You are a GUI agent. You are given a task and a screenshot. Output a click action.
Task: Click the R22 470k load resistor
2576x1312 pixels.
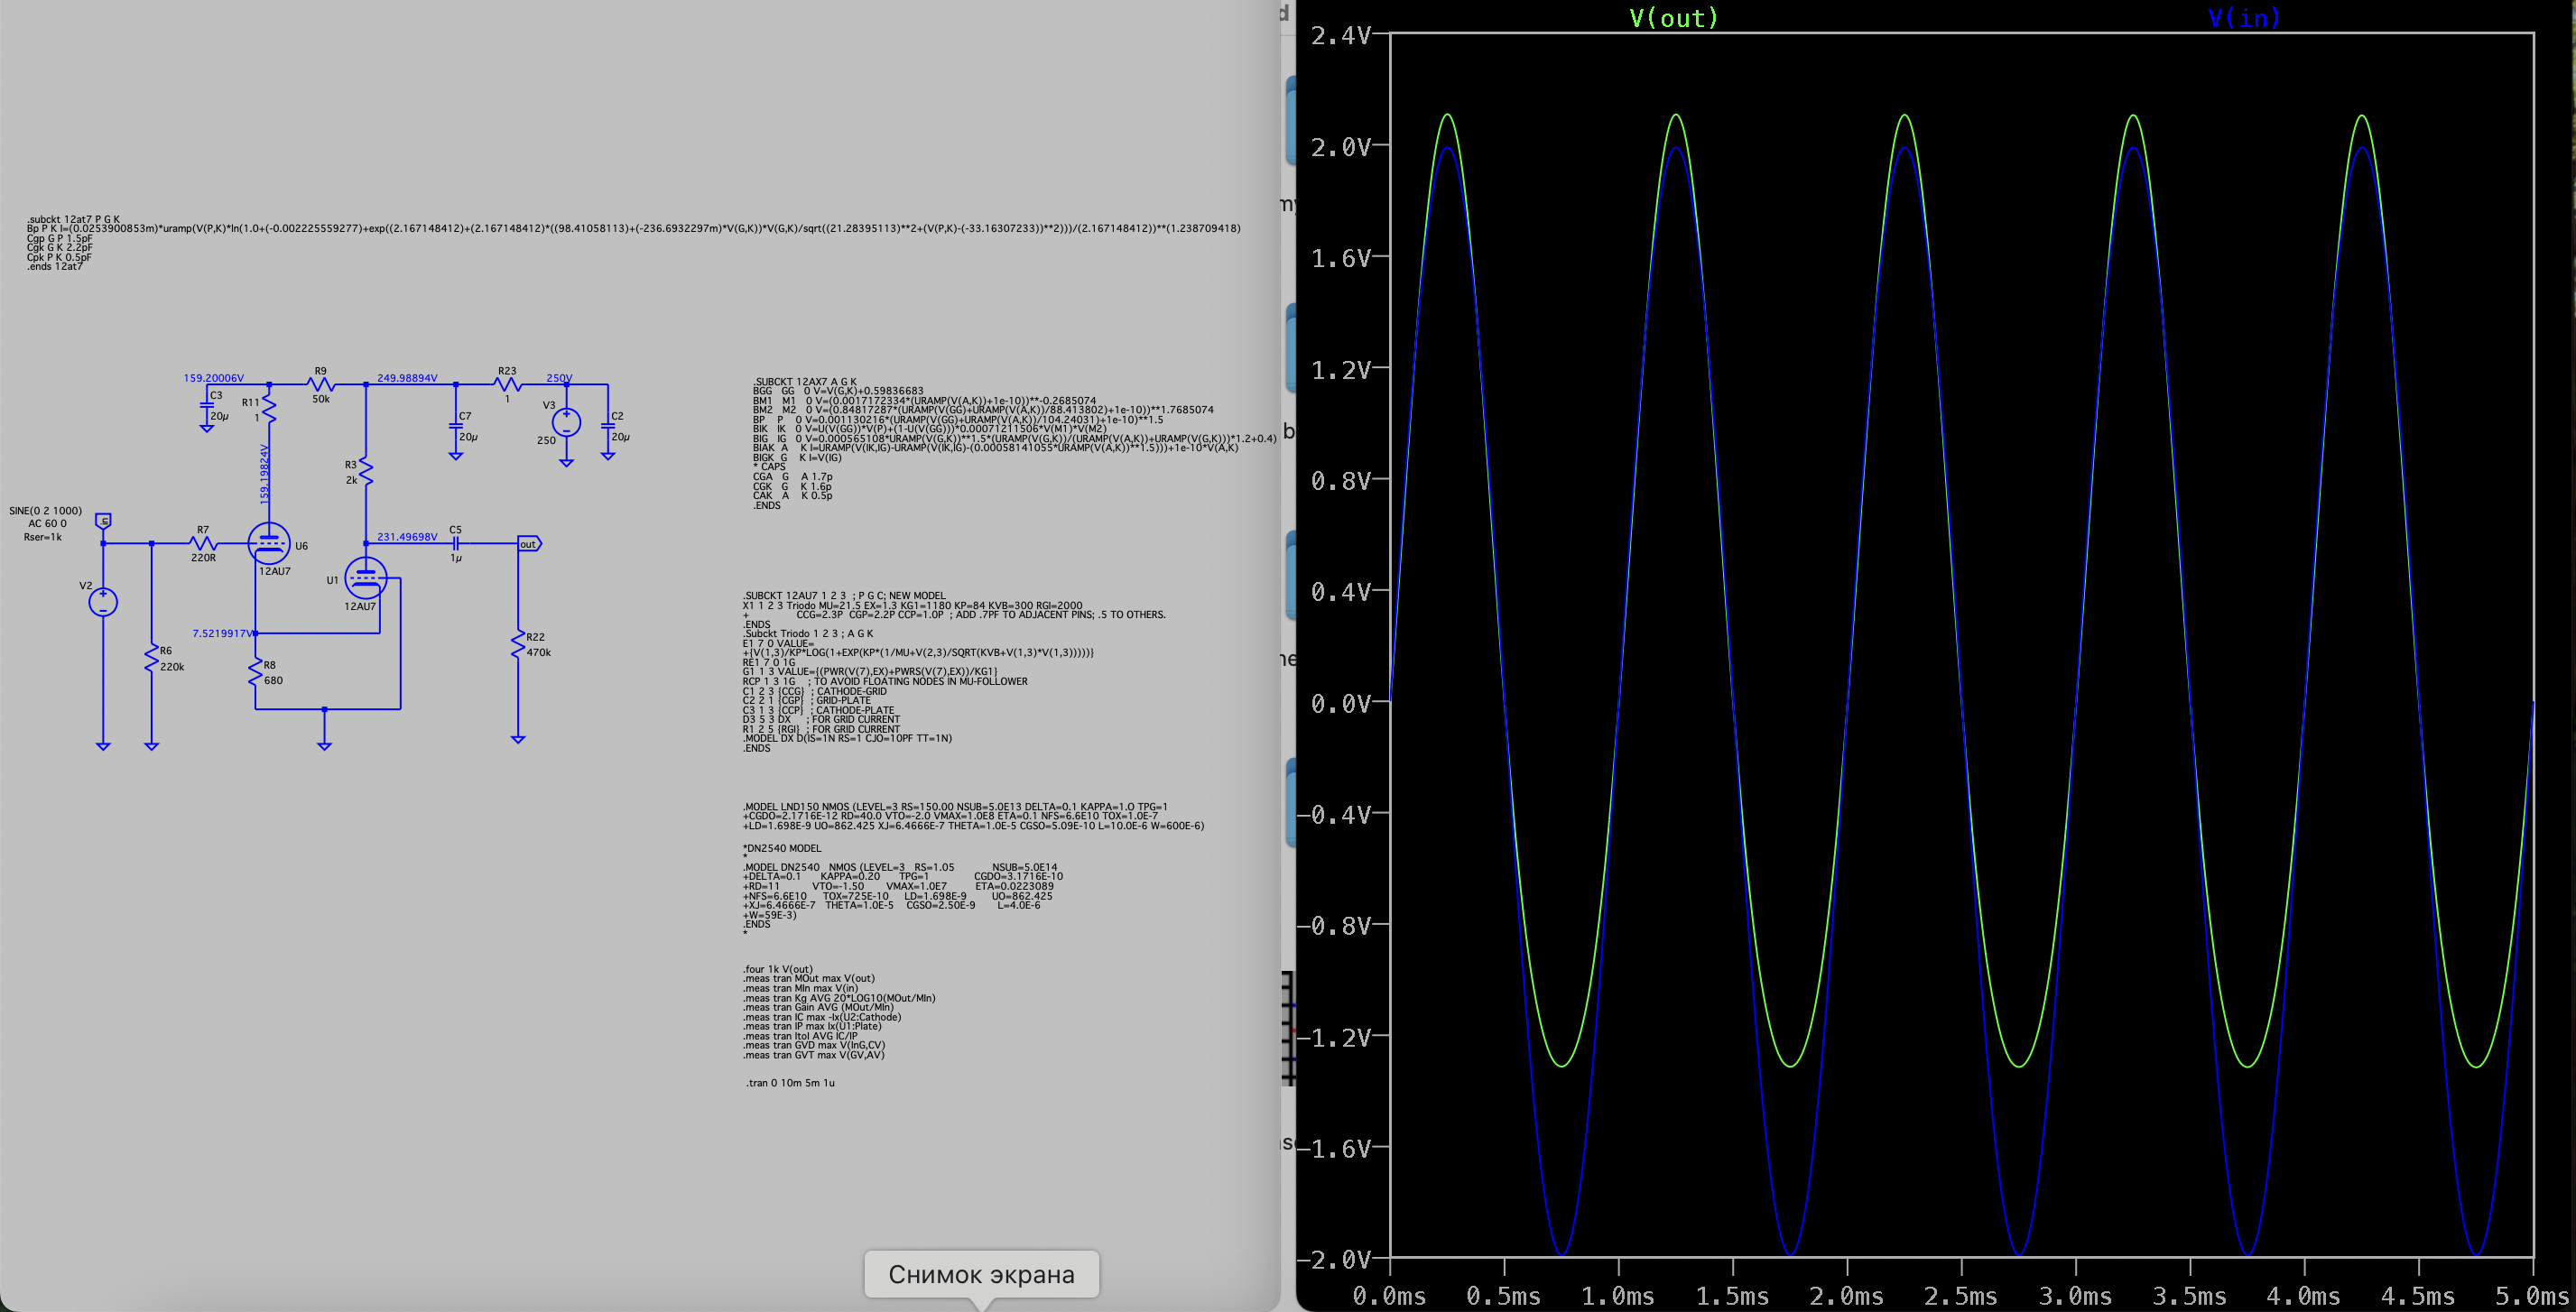(518, 643)
